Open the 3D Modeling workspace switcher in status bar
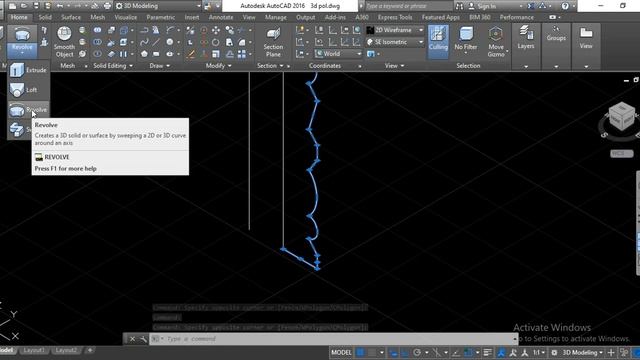 (582, 352)
